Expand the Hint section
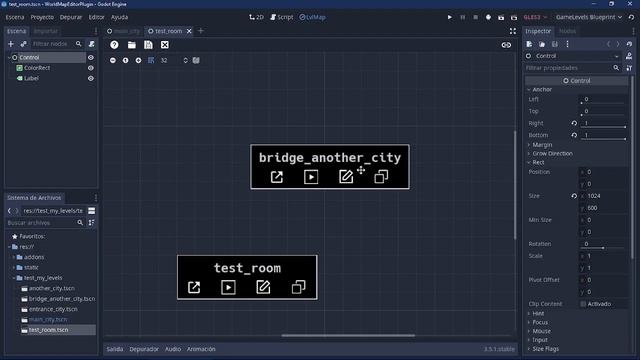Viewport: 640px width, 360px height. (x=529, y=313)
